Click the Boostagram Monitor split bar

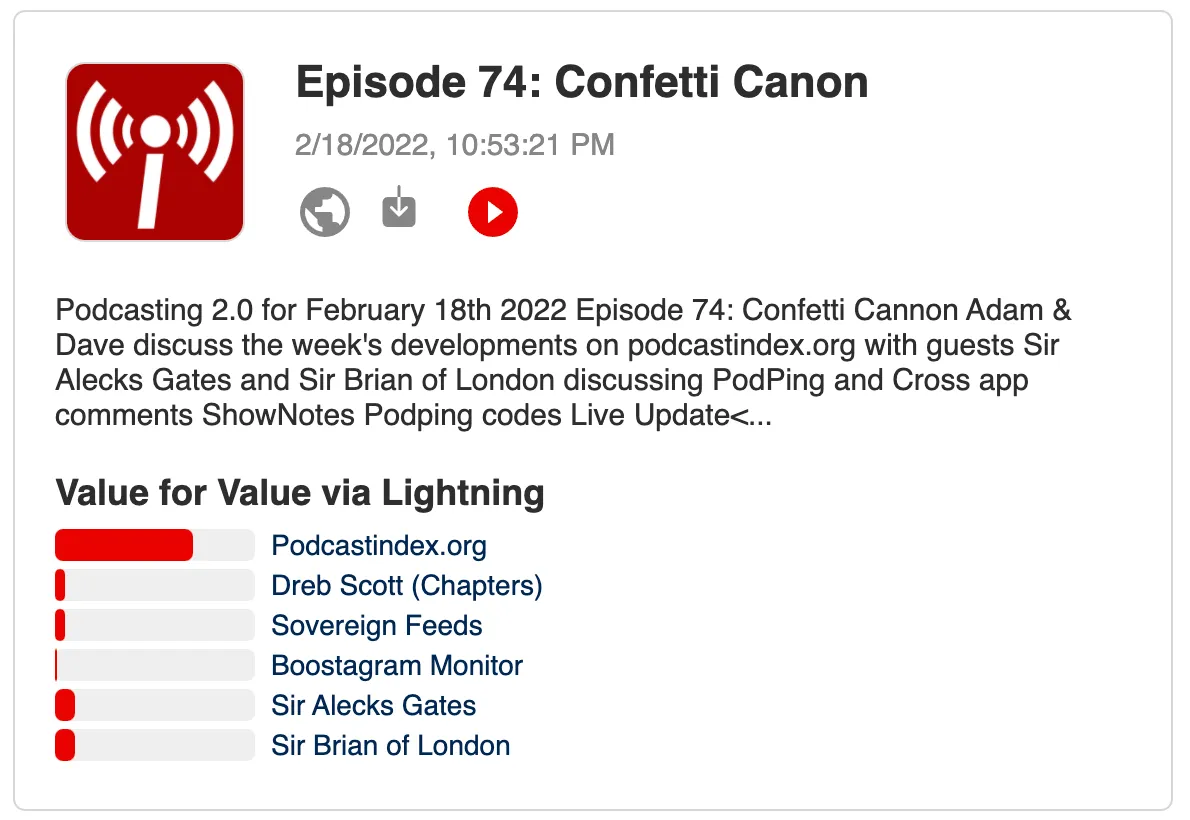pyautogui.click(x=155, y=666)
